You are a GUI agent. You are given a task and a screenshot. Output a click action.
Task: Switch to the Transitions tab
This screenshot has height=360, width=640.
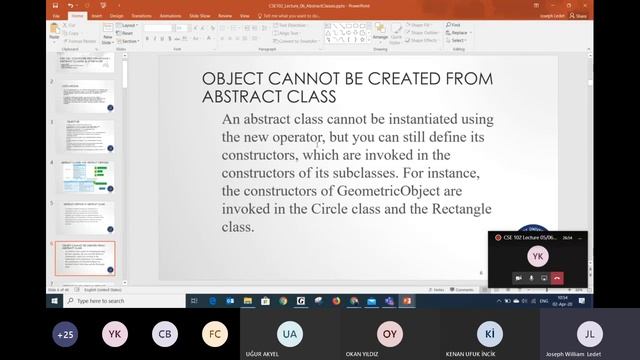(141, 16)
